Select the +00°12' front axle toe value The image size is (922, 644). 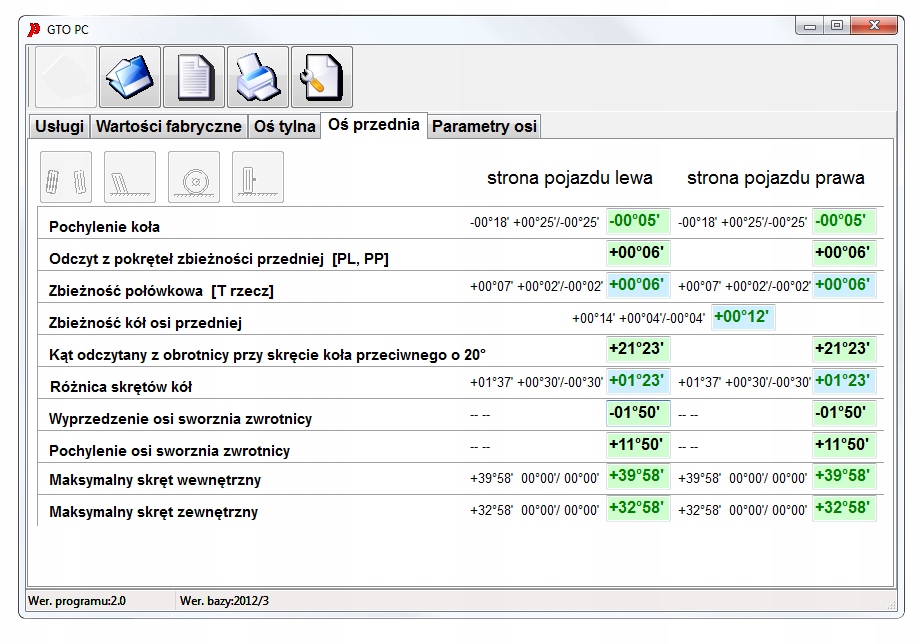(x=741, y=317)
